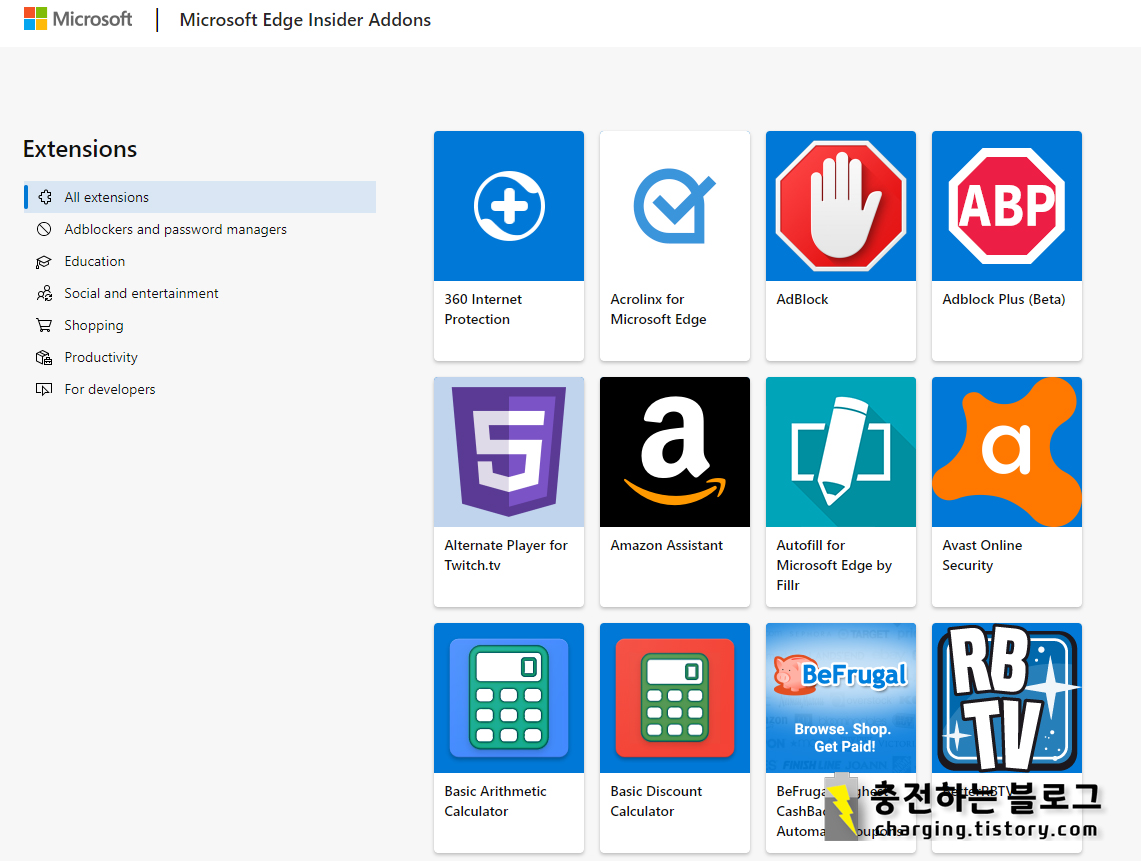
Task: Click Basic Arithmetic Calculator title text
Action: (x=495, y=801)
